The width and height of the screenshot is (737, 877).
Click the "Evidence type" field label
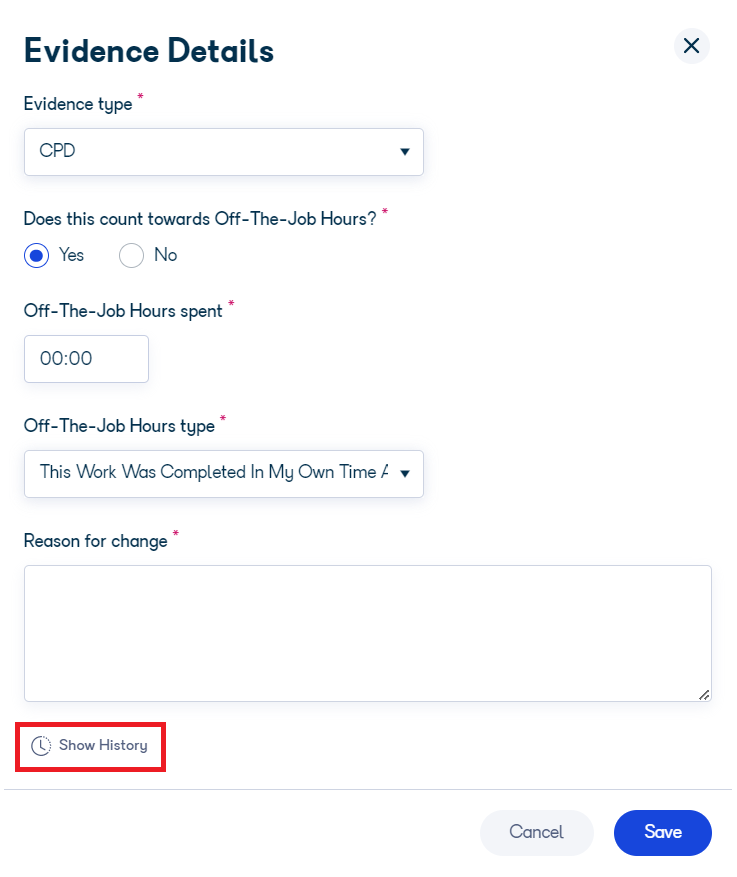(78, 104)
